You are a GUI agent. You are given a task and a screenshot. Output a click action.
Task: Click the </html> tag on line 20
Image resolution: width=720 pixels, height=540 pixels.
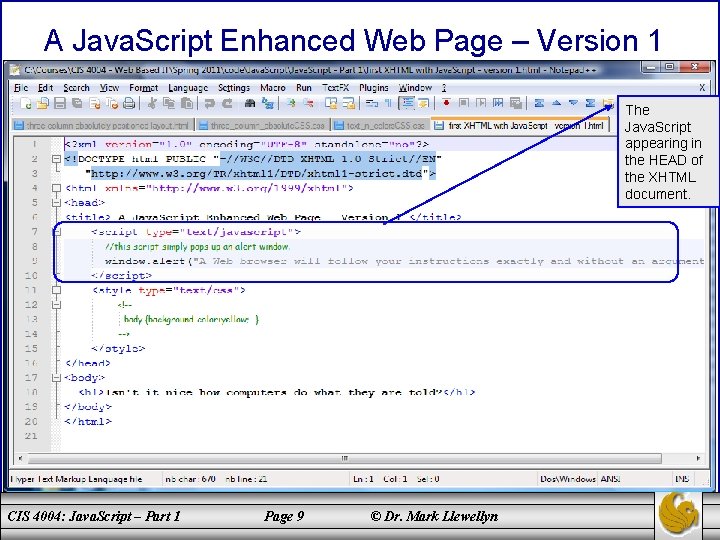click(x=88, y=421)
